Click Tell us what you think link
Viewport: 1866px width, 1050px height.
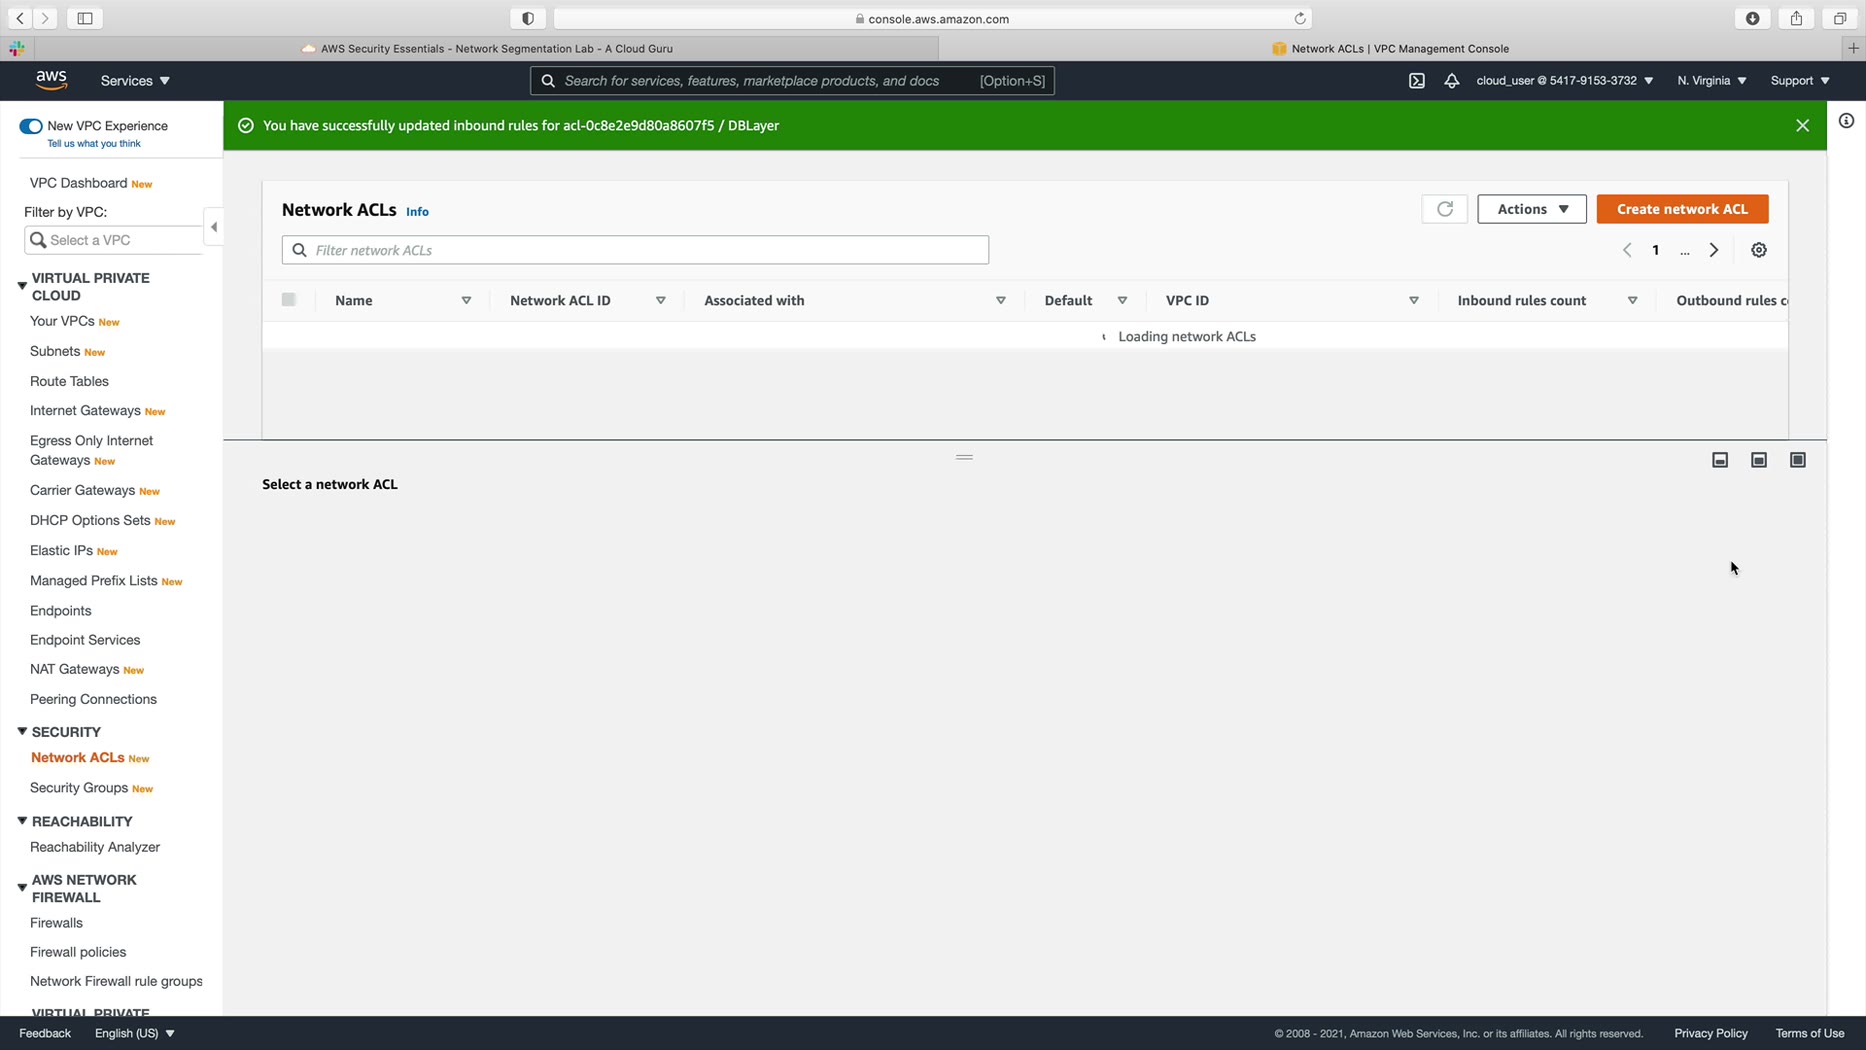point(94,144)
